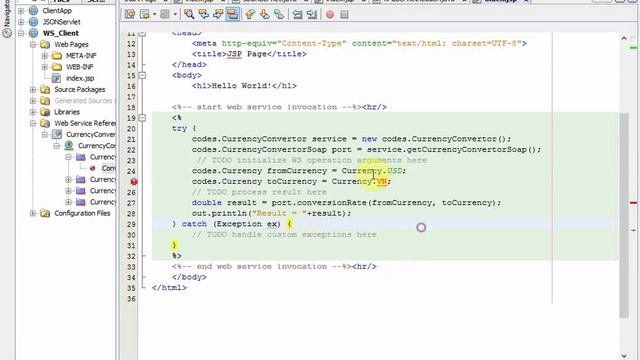Open the Back history dropdown arrow
This screenshot has width=640, height=360.
tap(154, 15)
